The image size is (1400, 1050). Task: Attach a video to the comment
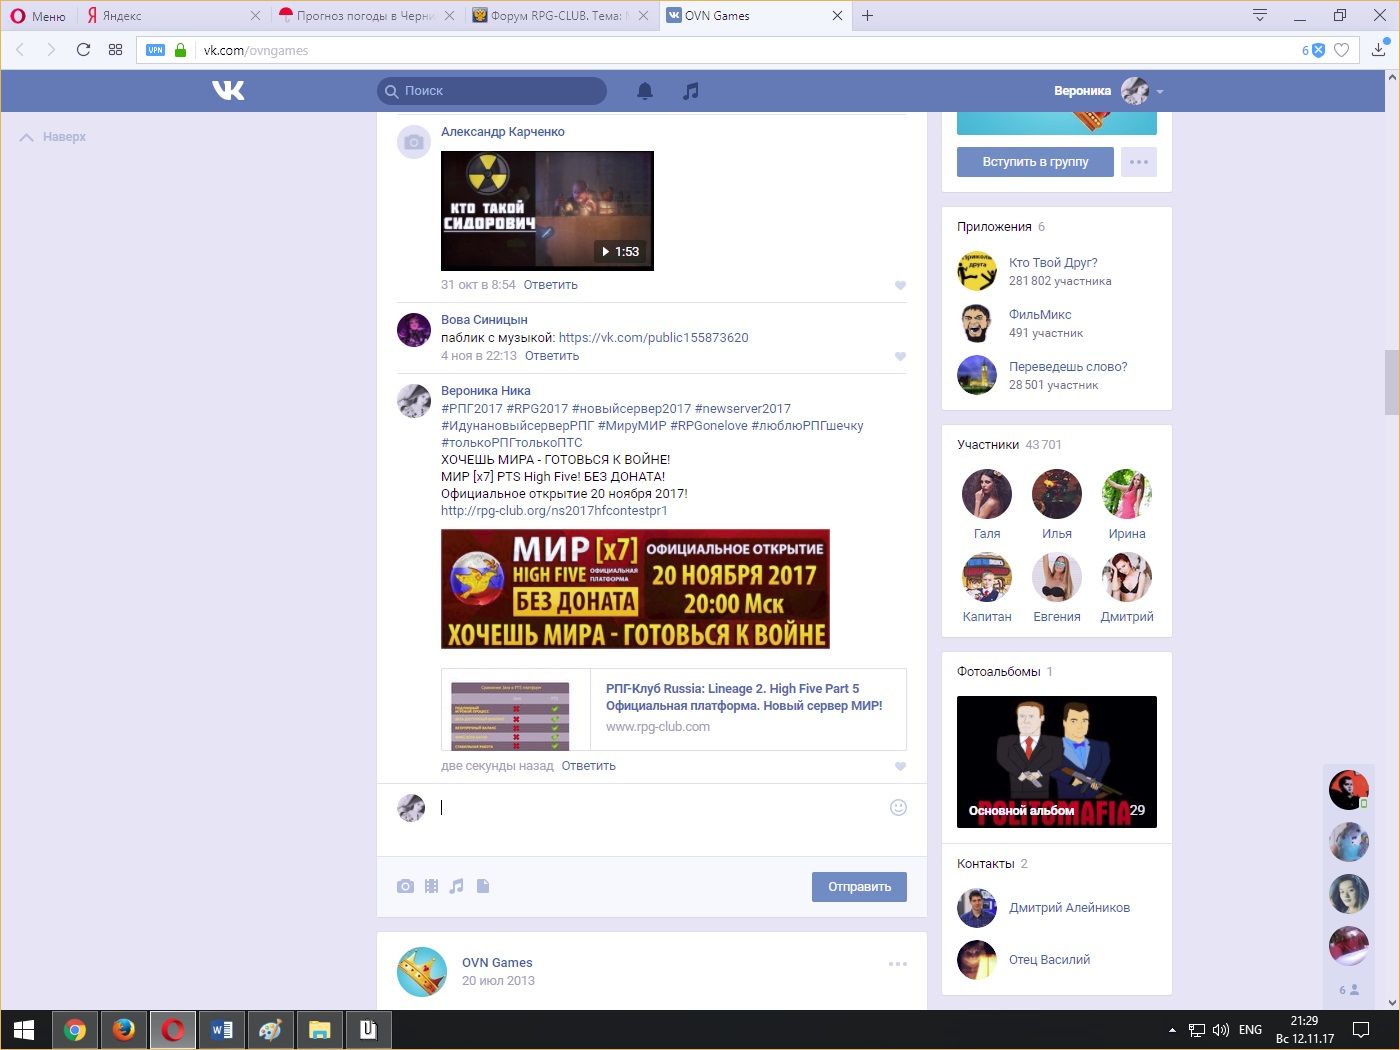click(x=431, y=886)
